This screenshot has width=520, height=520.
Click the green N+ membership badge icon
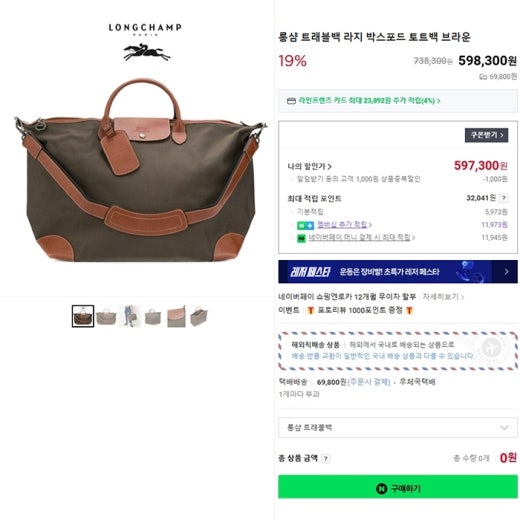tap(305, 226)
